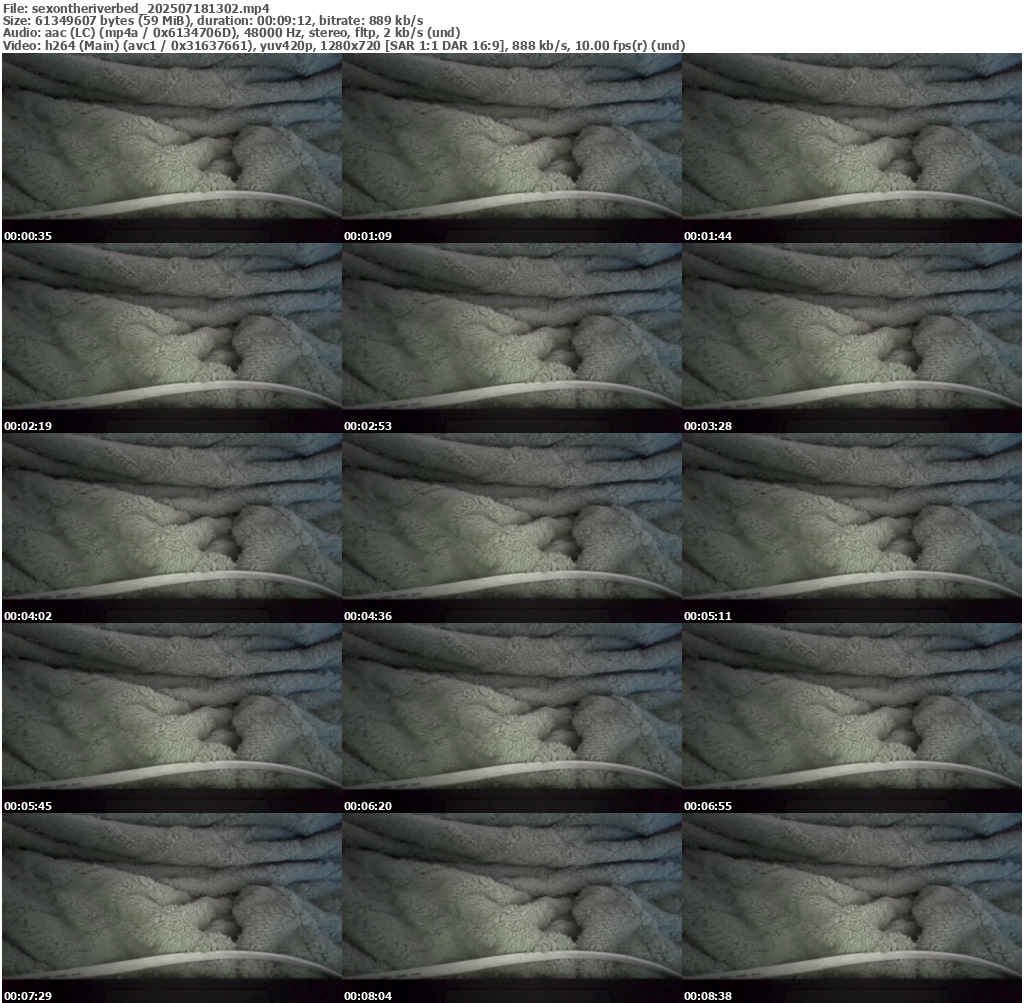The height and width of the screenshot is (1003, 1024).
Task: Click the Size and duration info line
Action: point(213,20)
